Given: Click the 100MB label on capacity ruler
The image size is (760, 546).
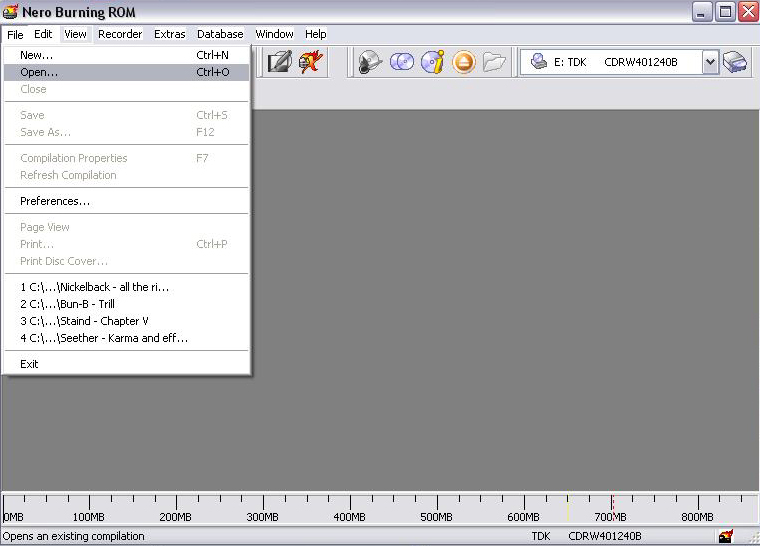Looking at the screenshot, I should click(88, 517).
